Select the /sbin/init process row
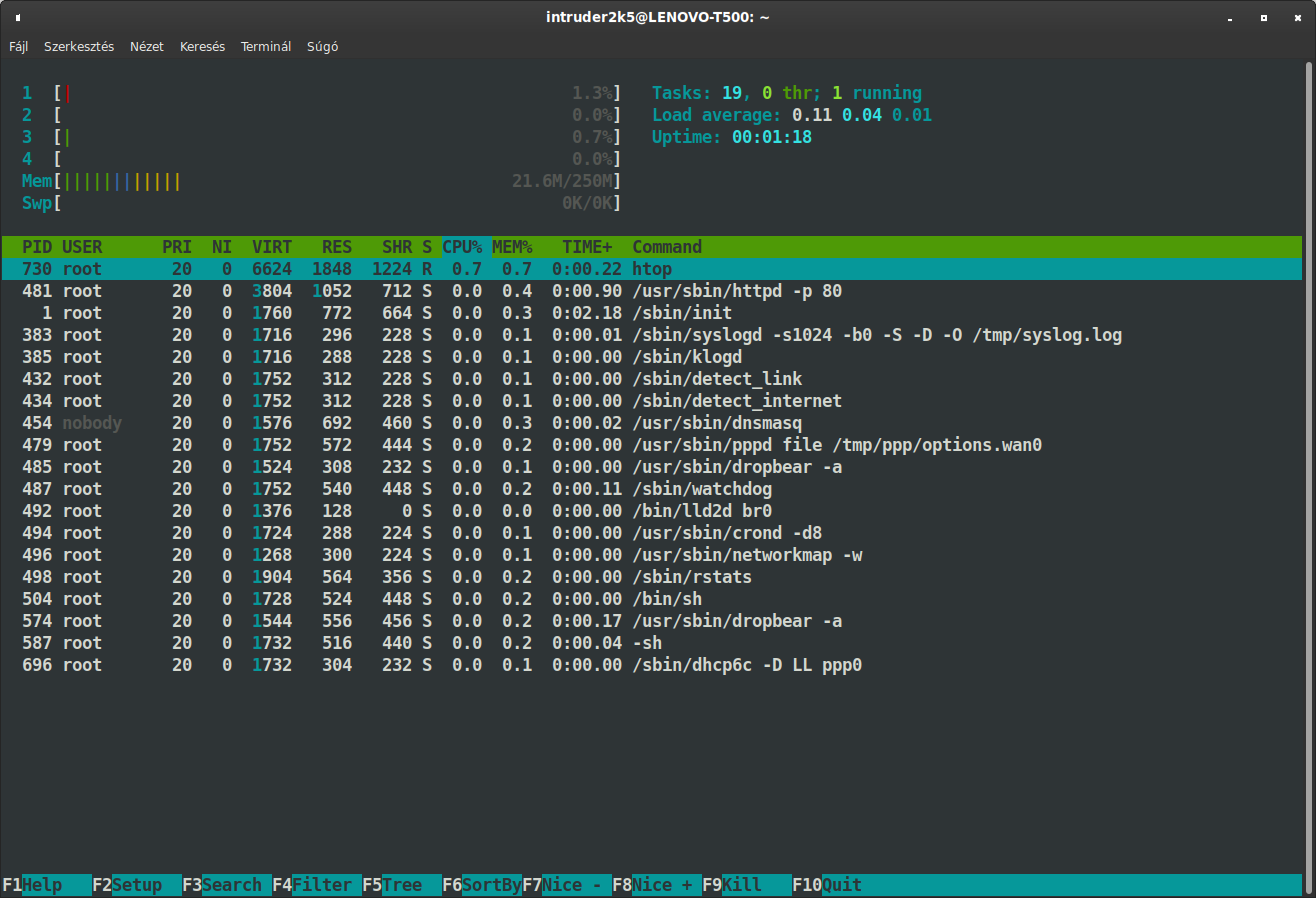Image resolution: width=1316 pixels, height=898 pixels. pyautogui.click(x=652, y=313)
